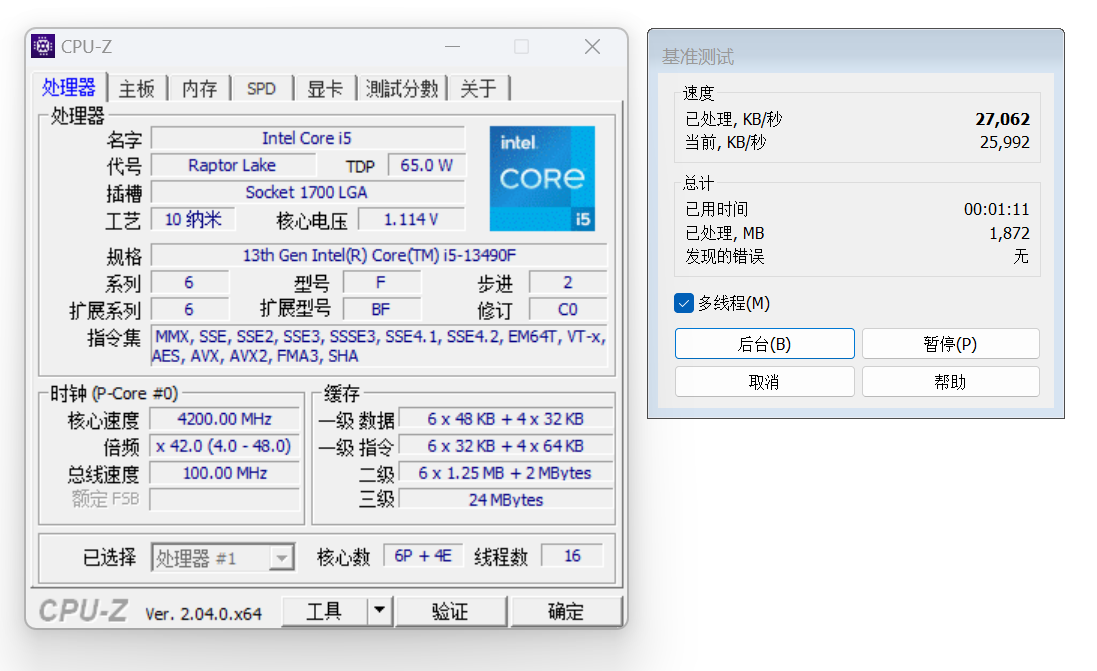Click 取消 in benchmark window
The height and width of the screenshot is (671, 1097).
point(765,382)
